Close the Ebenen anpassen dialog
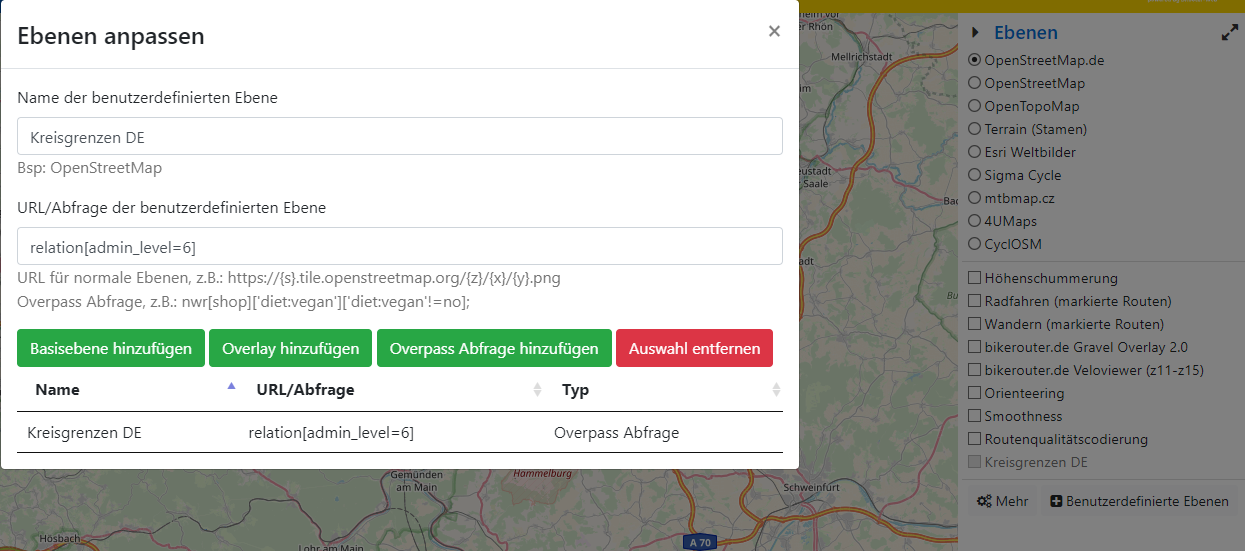The image size is (1245, 551). pos(773,32)
